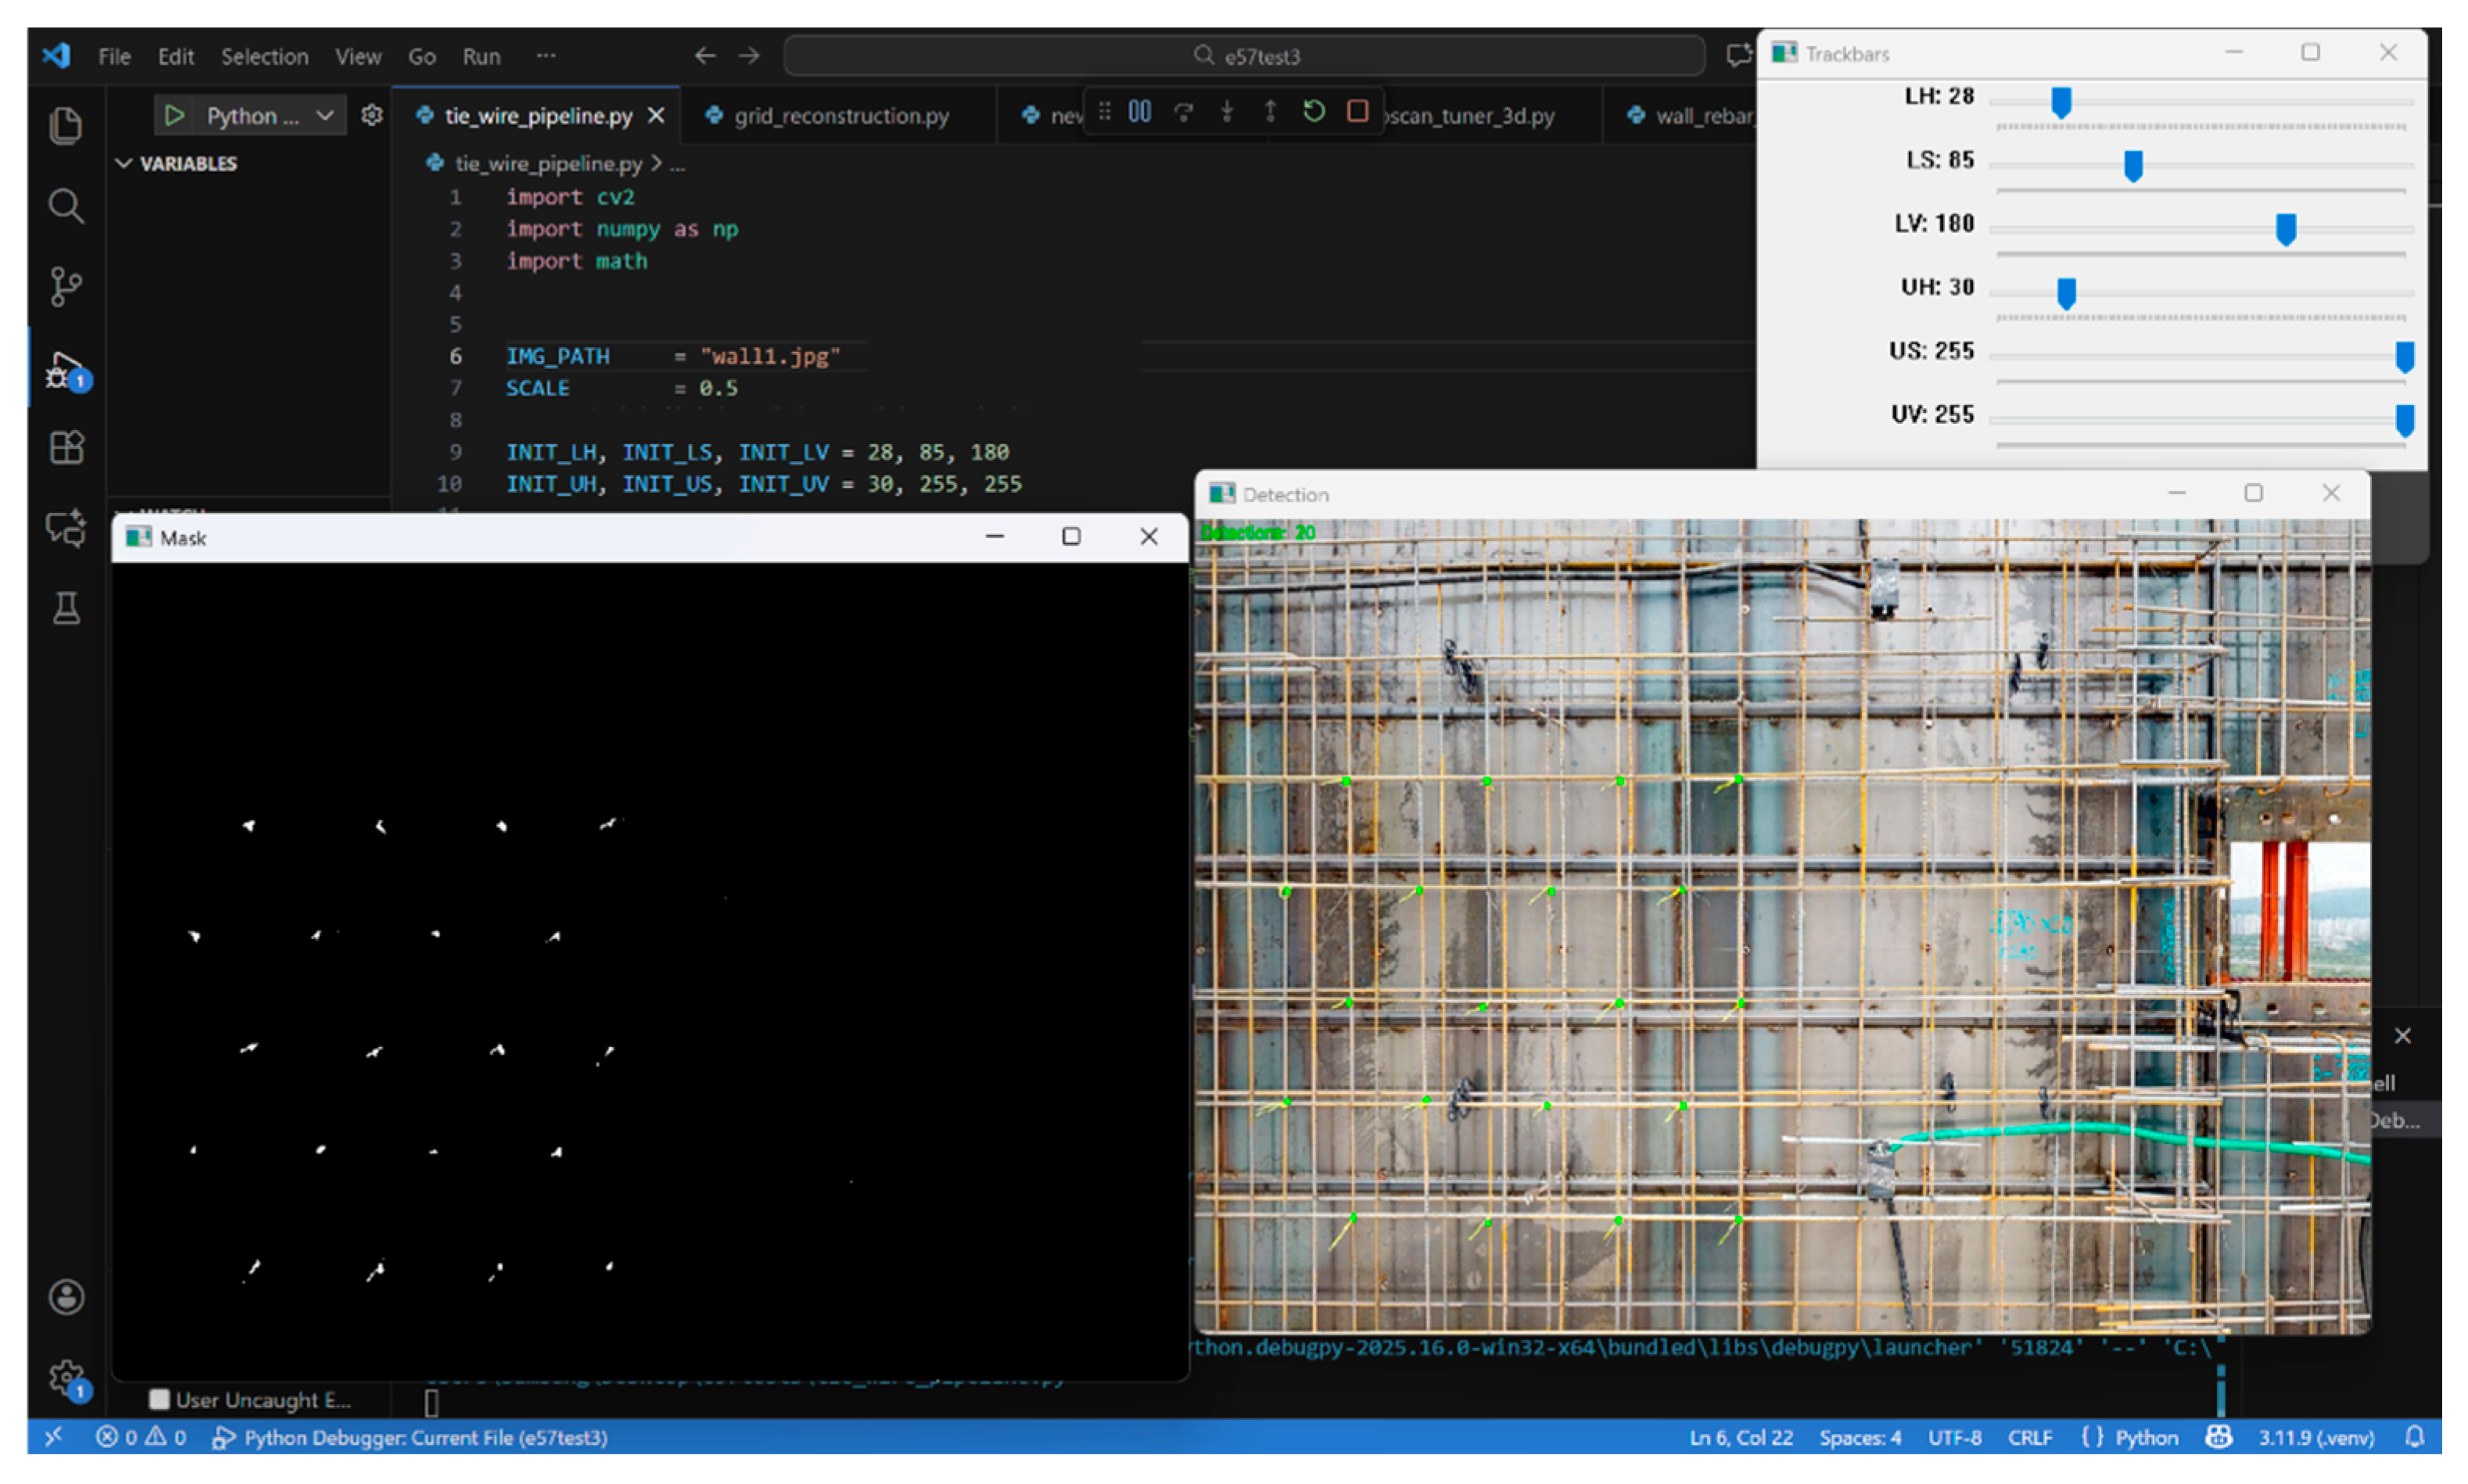Open the Accounts icon in activity bar

coord(66,1297)
